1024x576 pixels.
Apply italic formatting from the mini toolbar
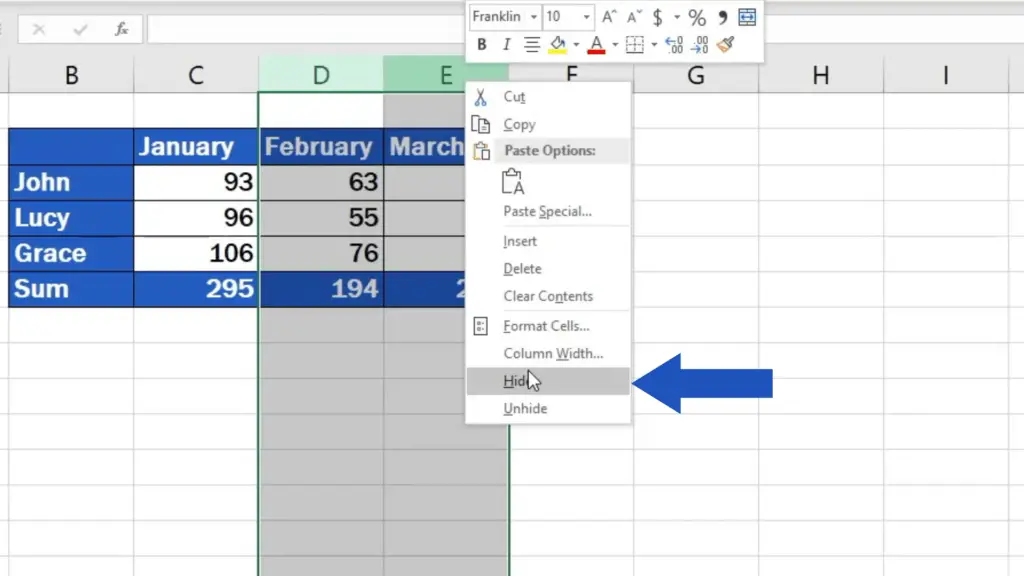506,44
